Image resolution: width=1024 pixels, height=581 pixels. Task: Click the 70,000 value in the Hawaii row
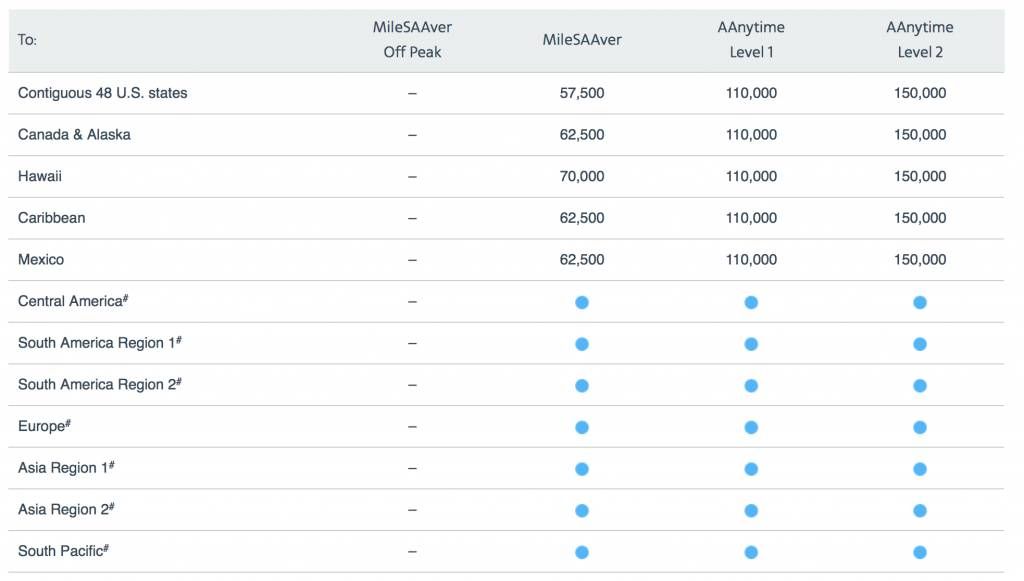pyautogui.click(x=582, y=176)
